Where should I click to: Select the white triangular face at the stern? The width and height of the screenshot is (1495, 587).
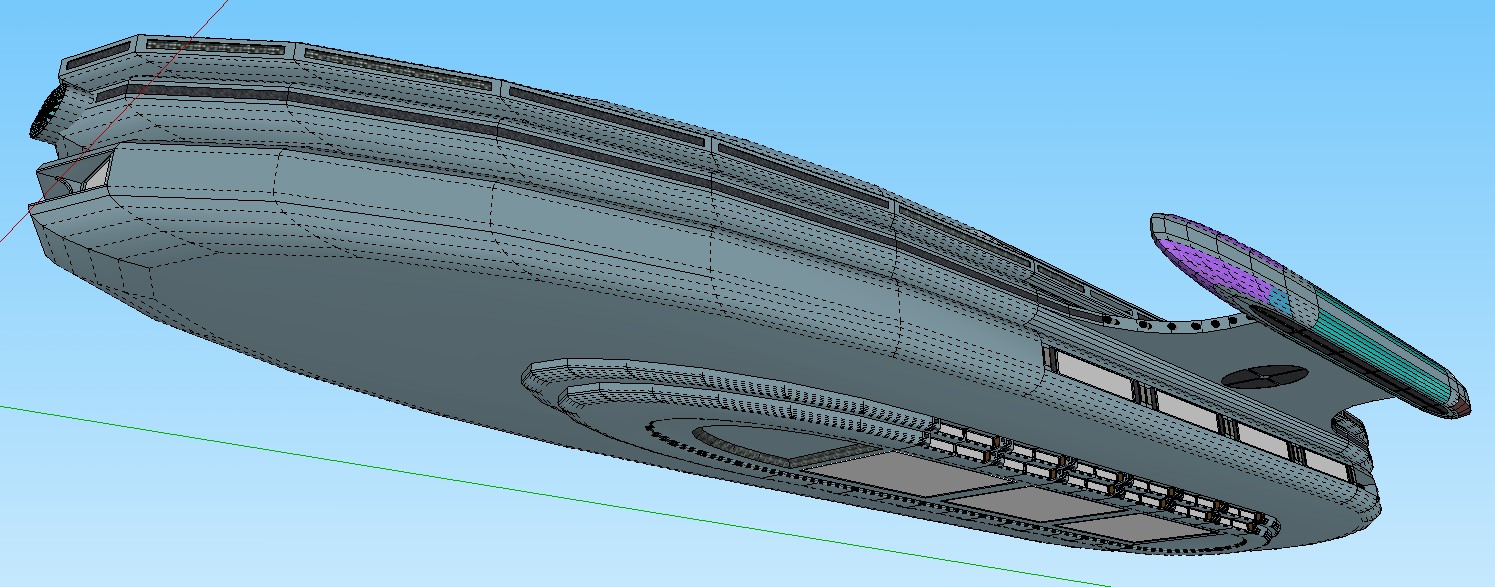[95, 176]
